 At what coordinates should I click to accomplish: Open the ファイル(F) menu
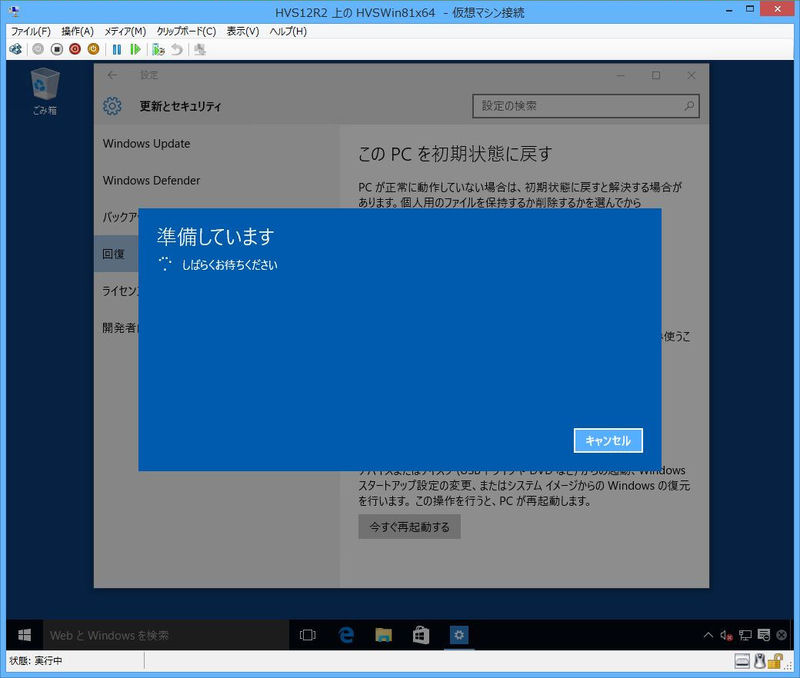[30, 31]
